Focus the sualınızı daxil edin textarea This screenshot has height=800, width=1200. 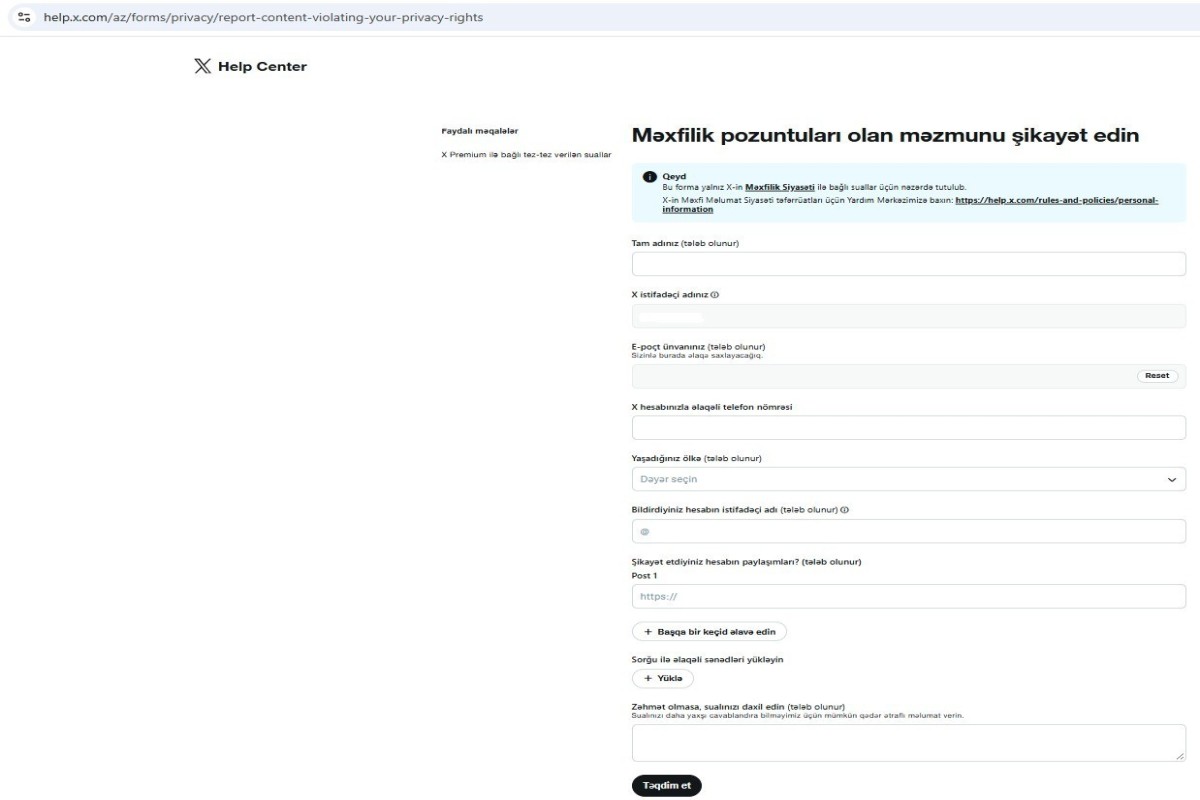[908, 743]
